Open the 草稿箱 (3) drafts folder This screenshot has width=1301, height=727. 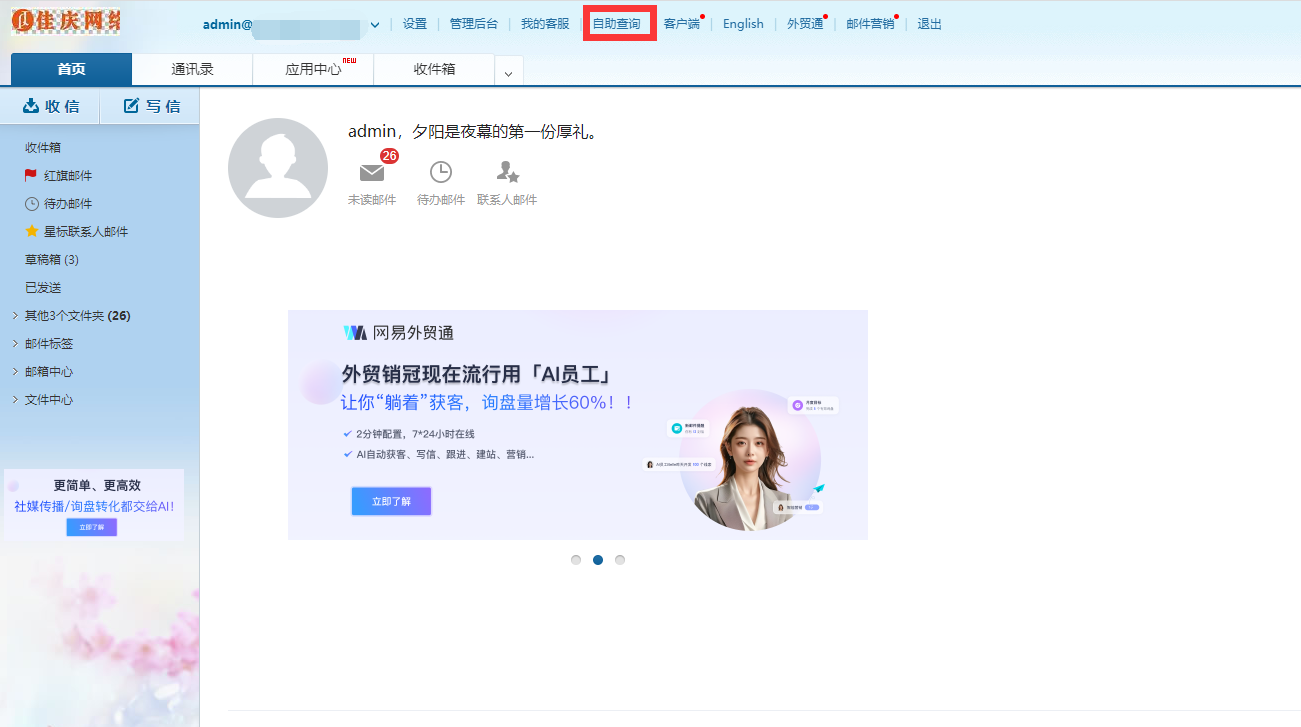[x=52, y=259]
